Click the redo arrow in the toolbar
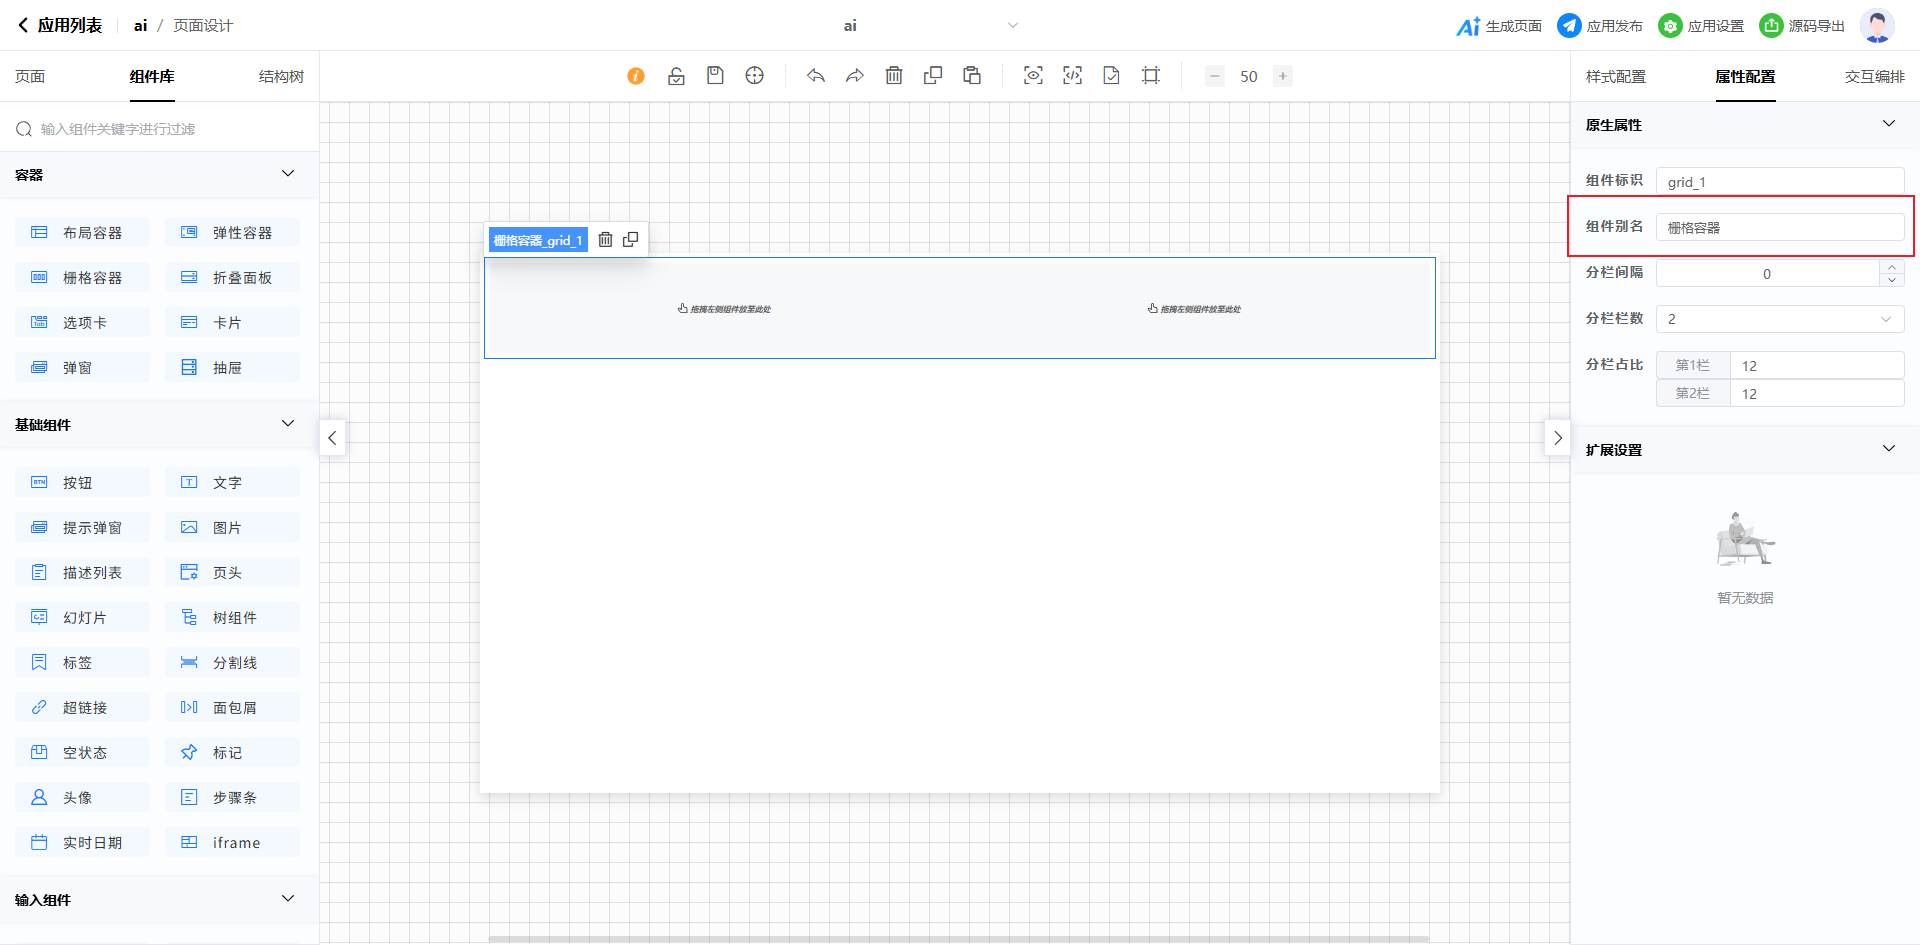The width and height of the screenshot is (1920, 945). click(855, 76)
